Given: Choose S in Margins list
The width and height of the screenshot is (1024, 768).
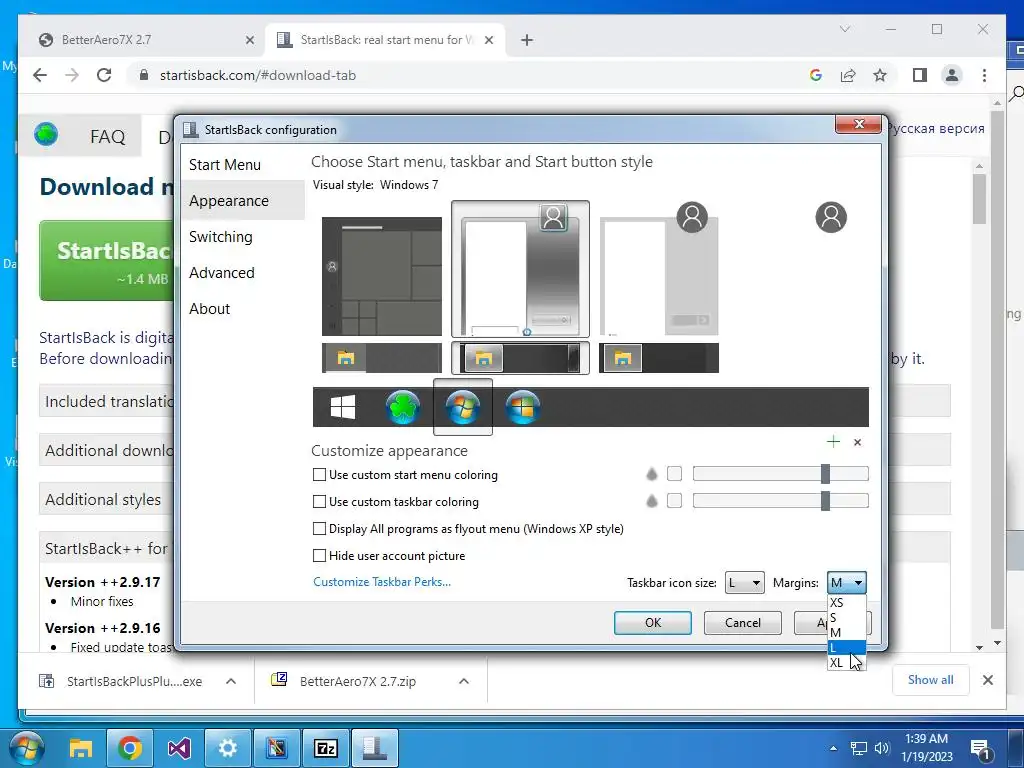Looking at the screenshot, I should (847, 617).
